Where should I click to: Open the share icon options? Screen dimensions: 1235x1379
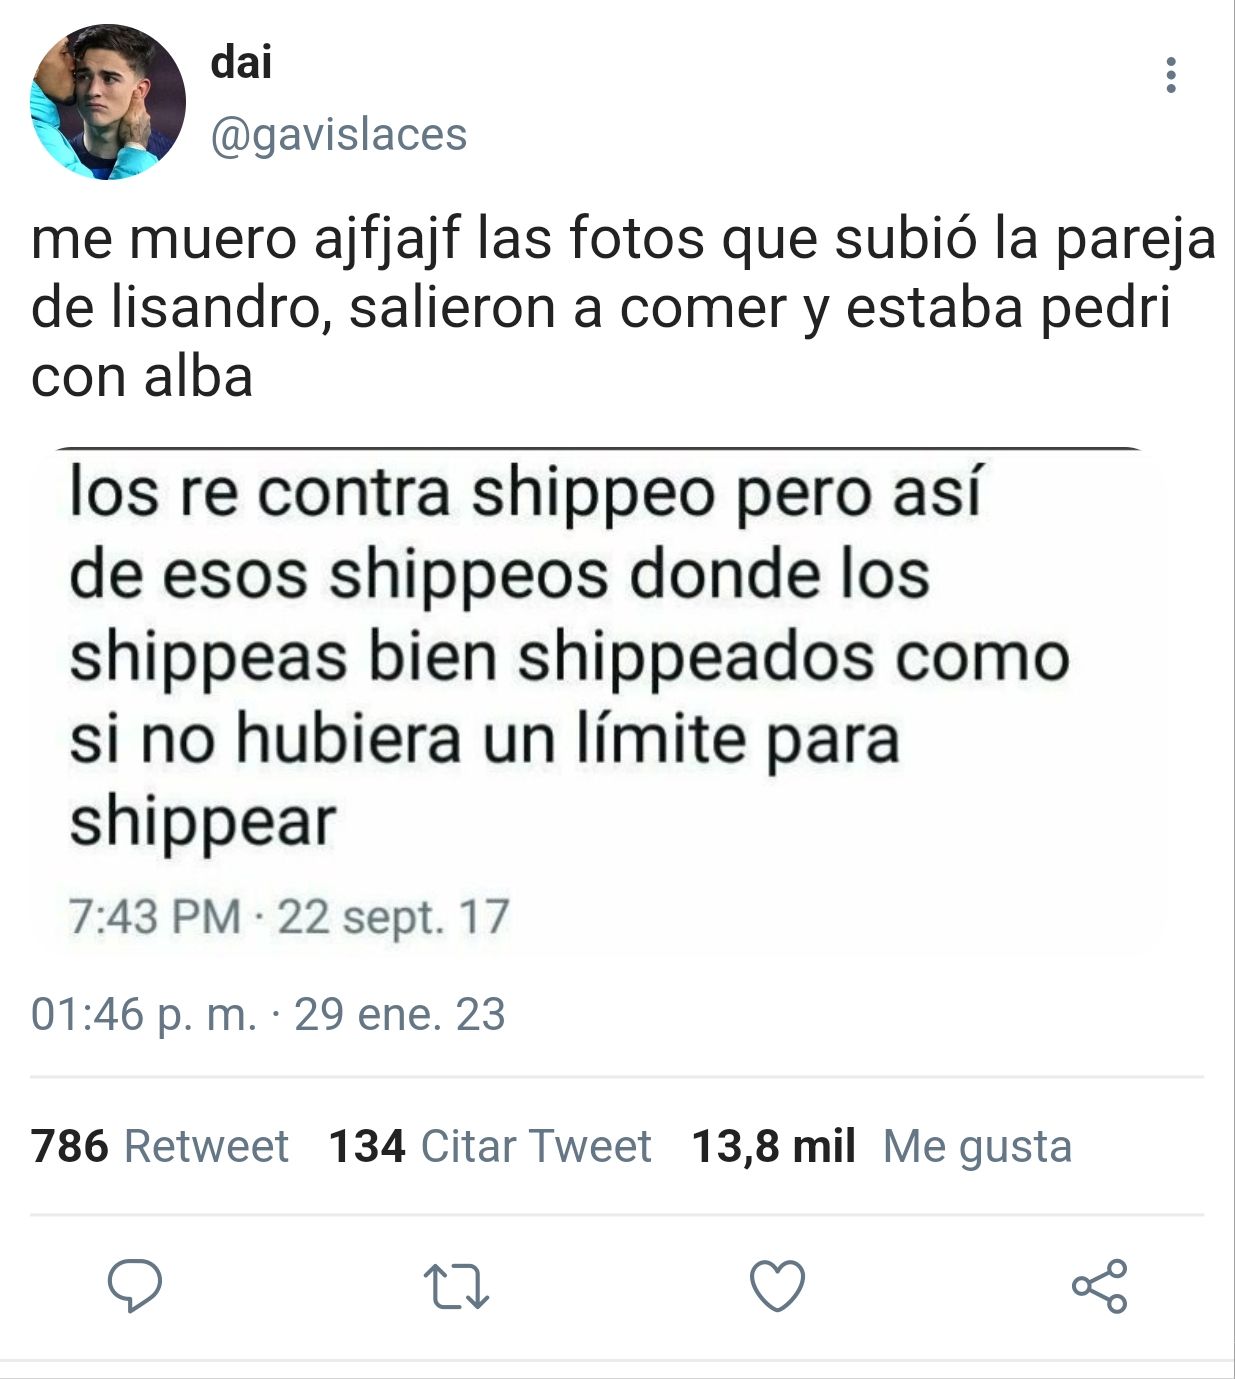1099,1285
